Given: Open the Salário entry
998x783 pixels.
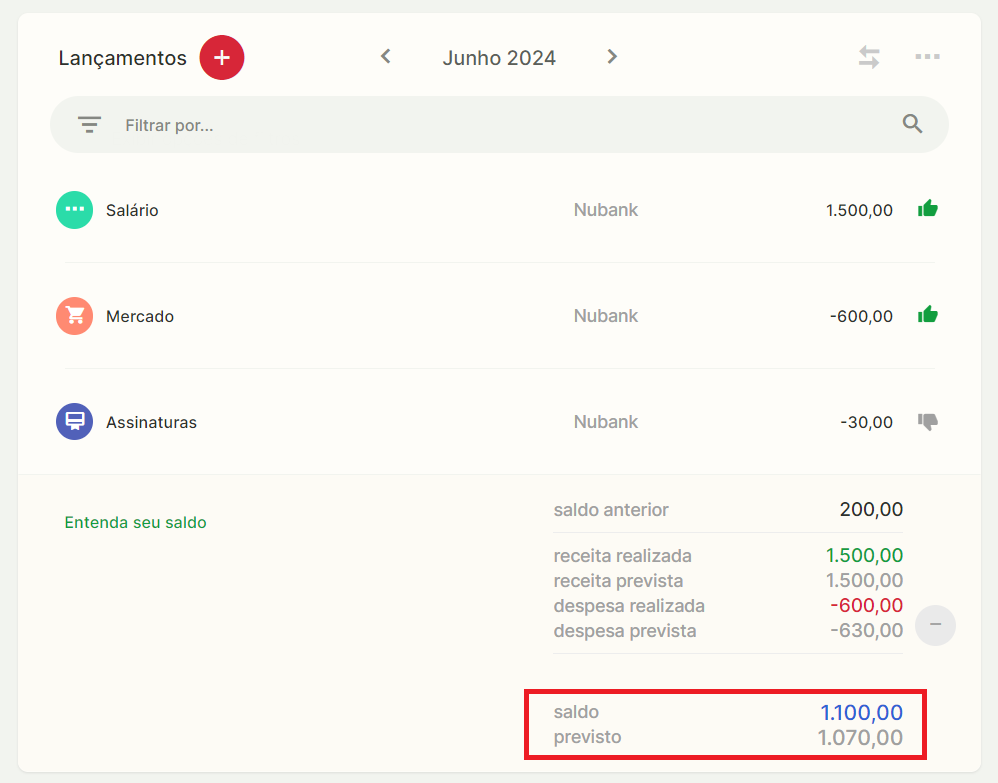Looking at the screenshot, I should (x=499, y=210).
